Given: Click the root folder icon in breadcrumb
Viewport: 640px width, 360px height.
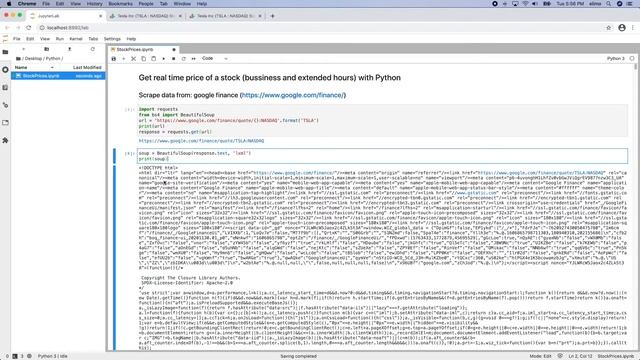Looking at the screenshot, I should click(x=18, y=59).
